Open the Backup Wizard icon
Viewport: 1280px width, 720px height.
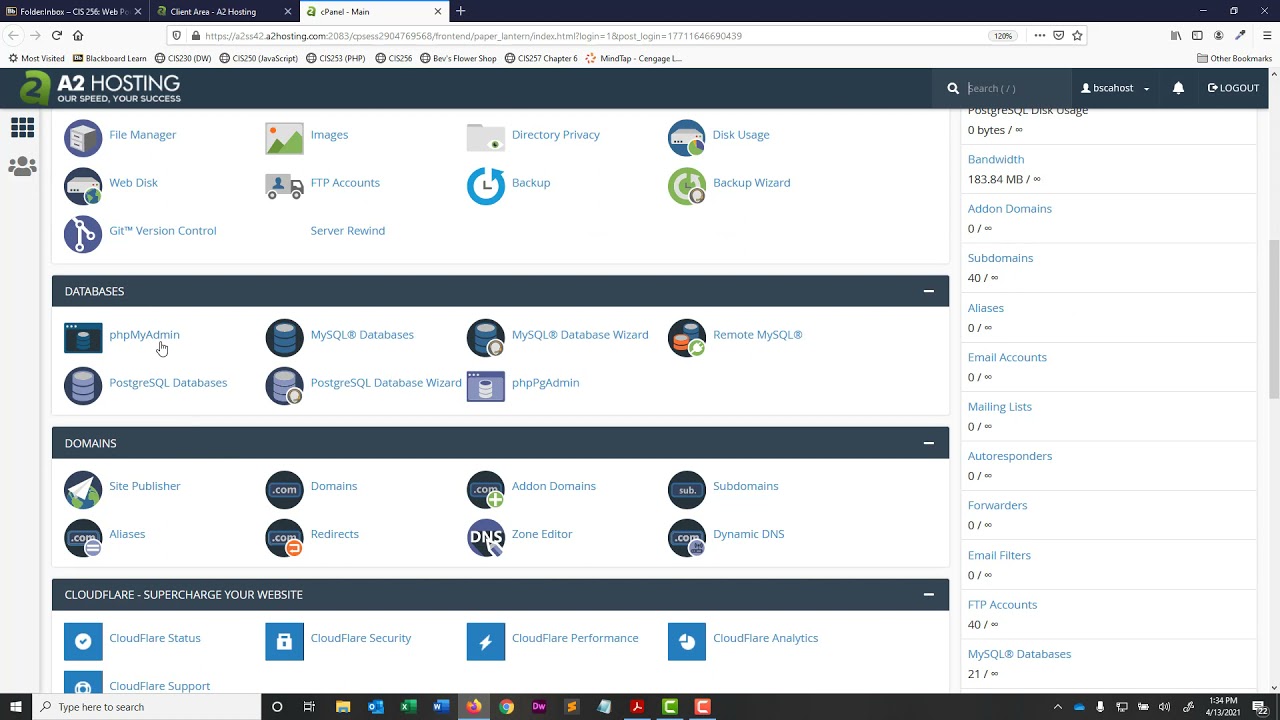click(687, 186)
